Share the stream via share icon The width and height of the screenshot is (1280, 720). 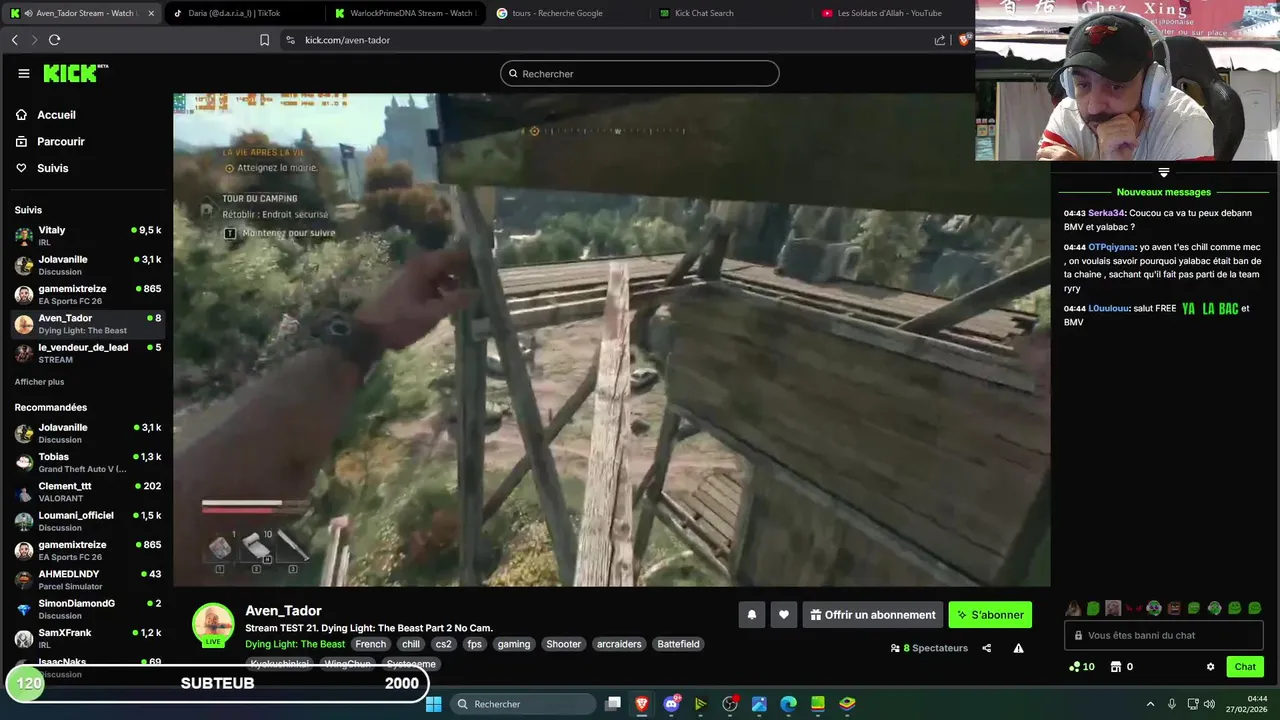coord(987,648)
